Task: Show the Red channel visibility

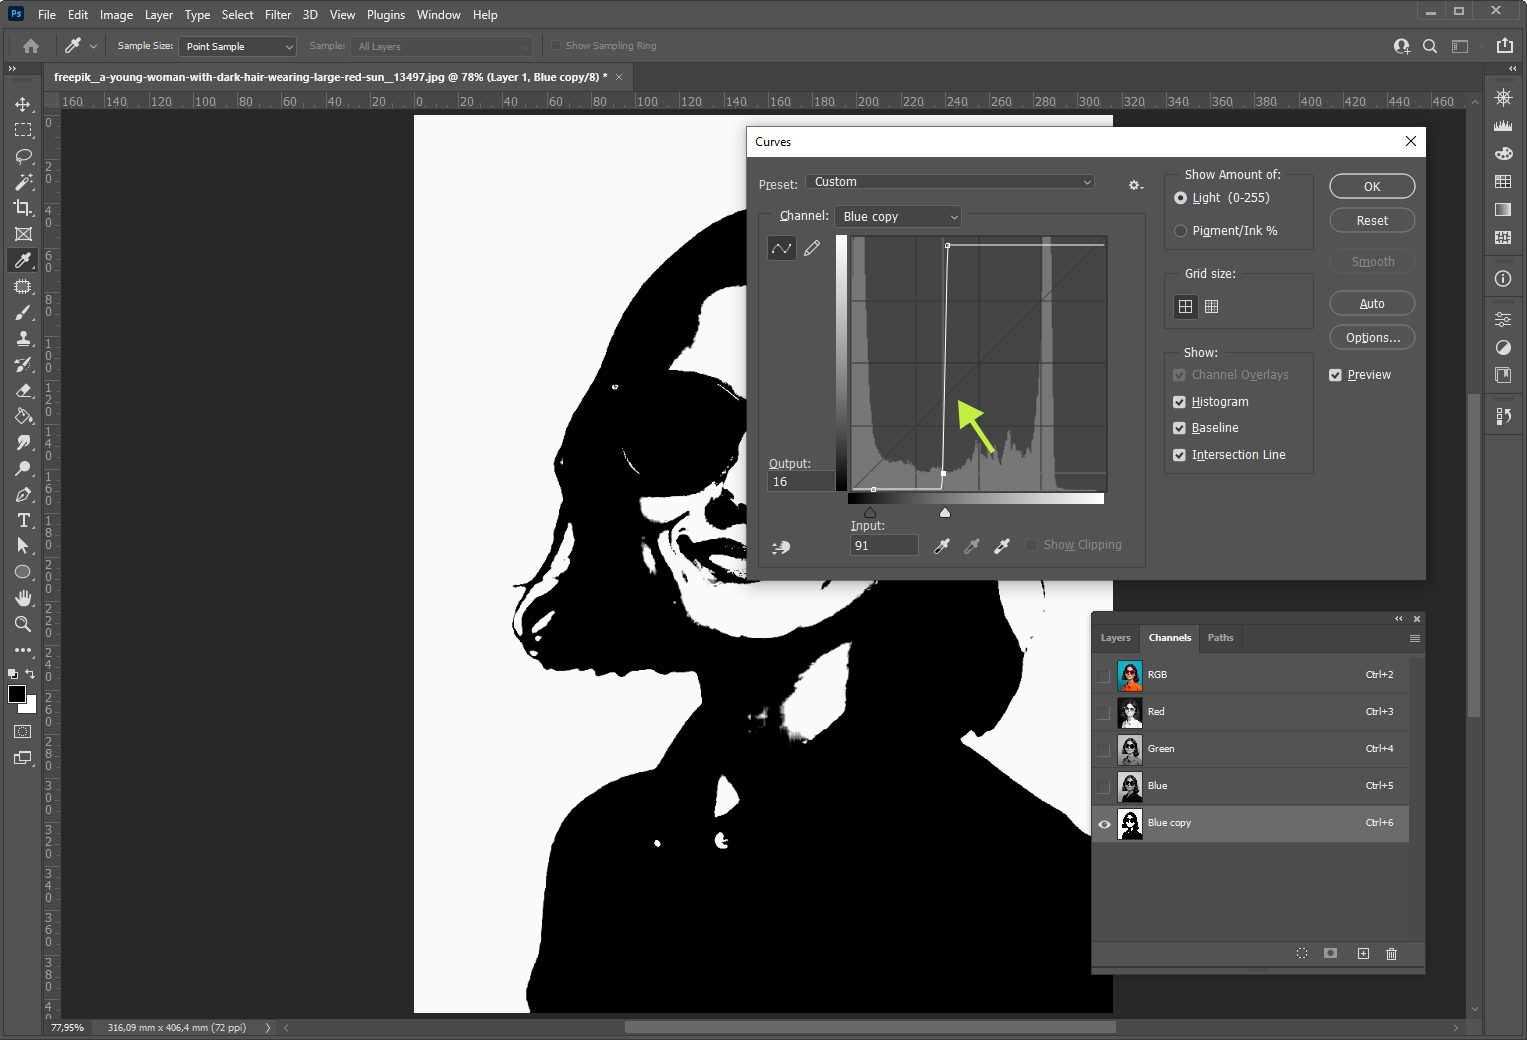Action: pos(1104,713)
